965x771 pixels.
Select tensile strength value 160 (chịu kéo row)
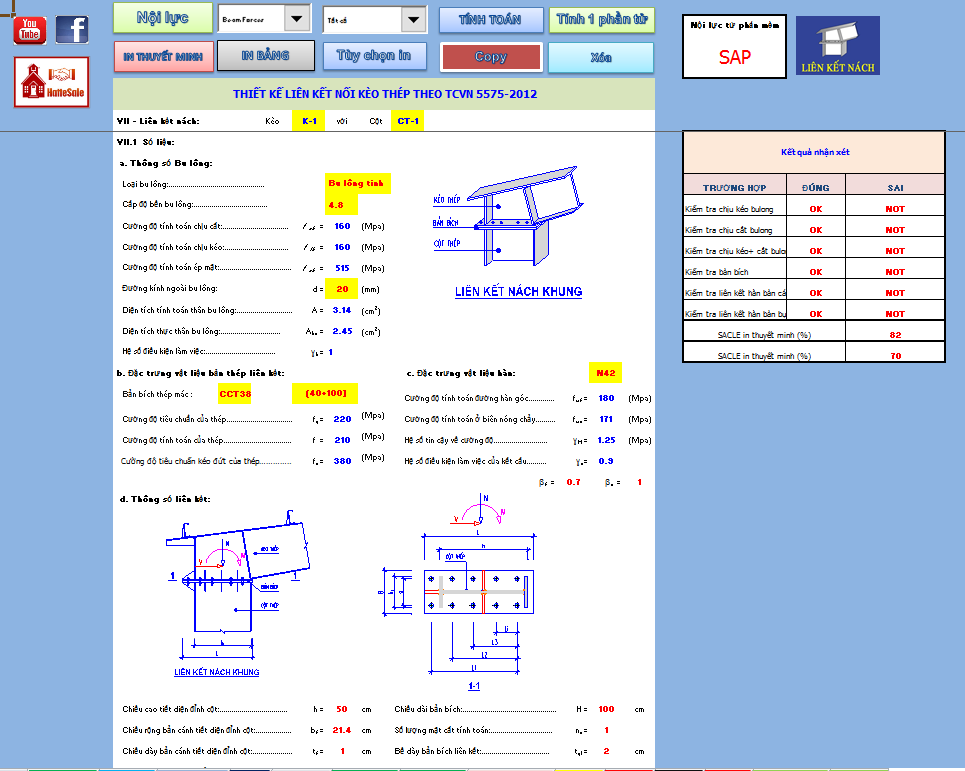point(342,247)
